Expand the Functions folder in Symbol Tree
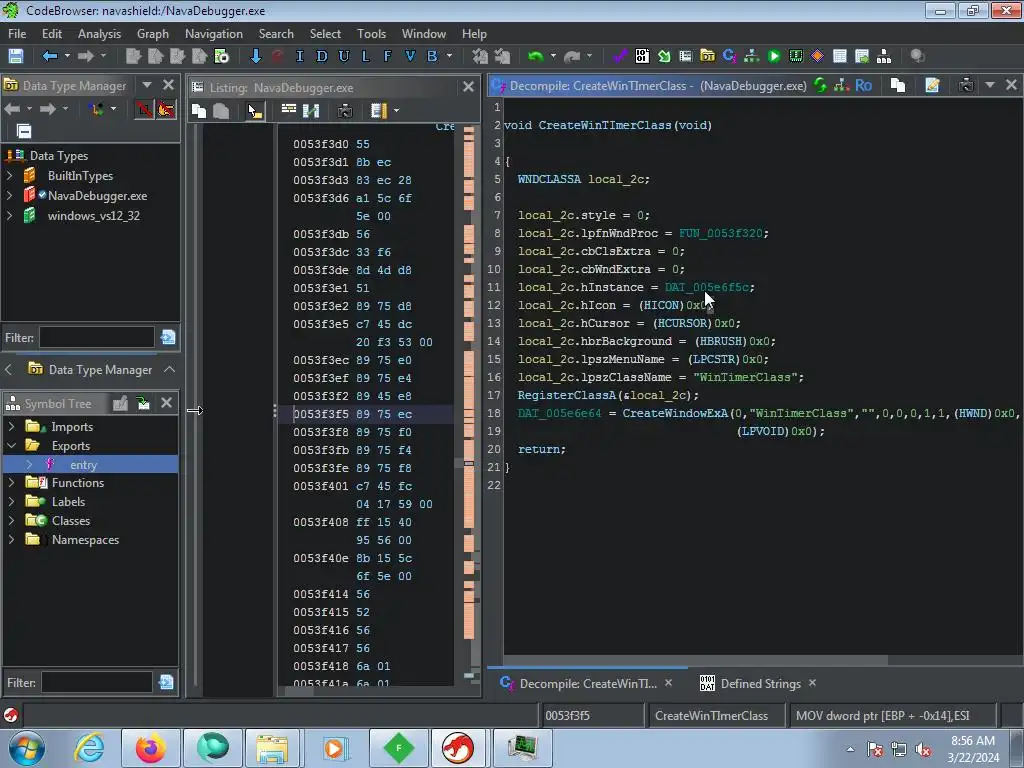 (x=11, y=483)
